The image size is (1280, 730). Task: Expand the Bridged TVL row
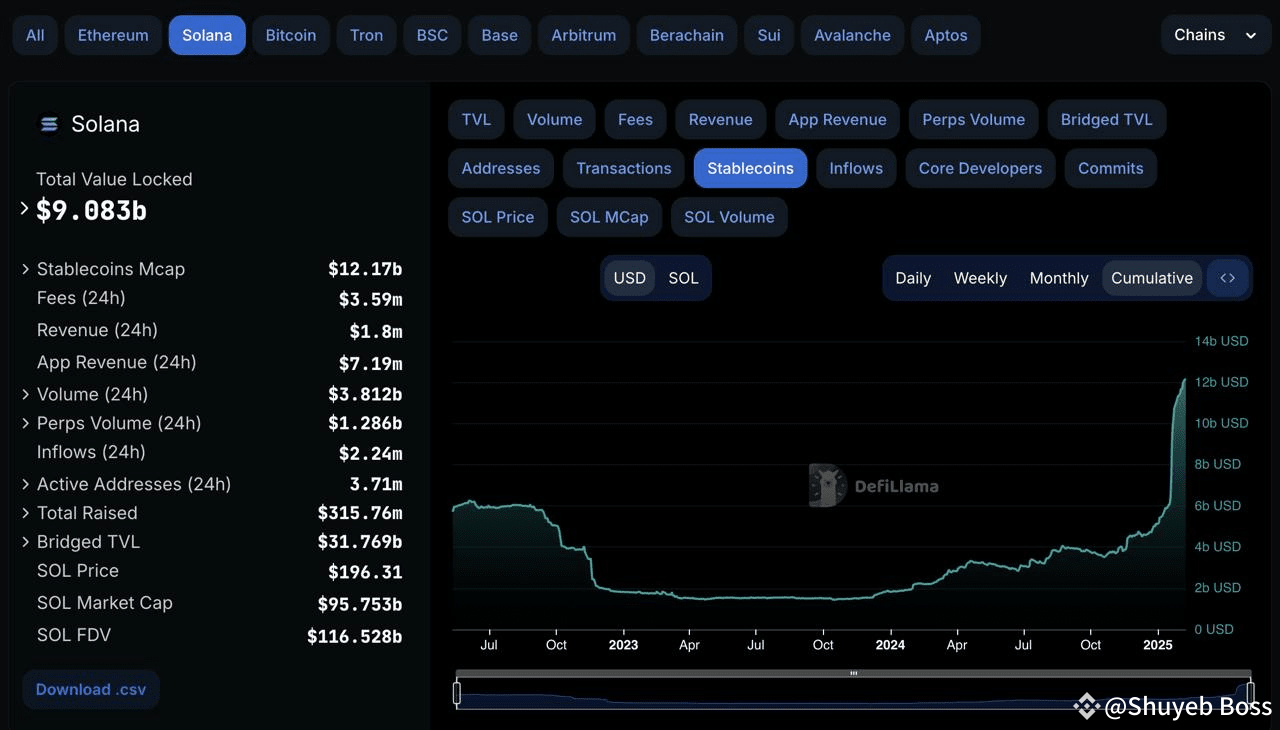coord(25,542)
